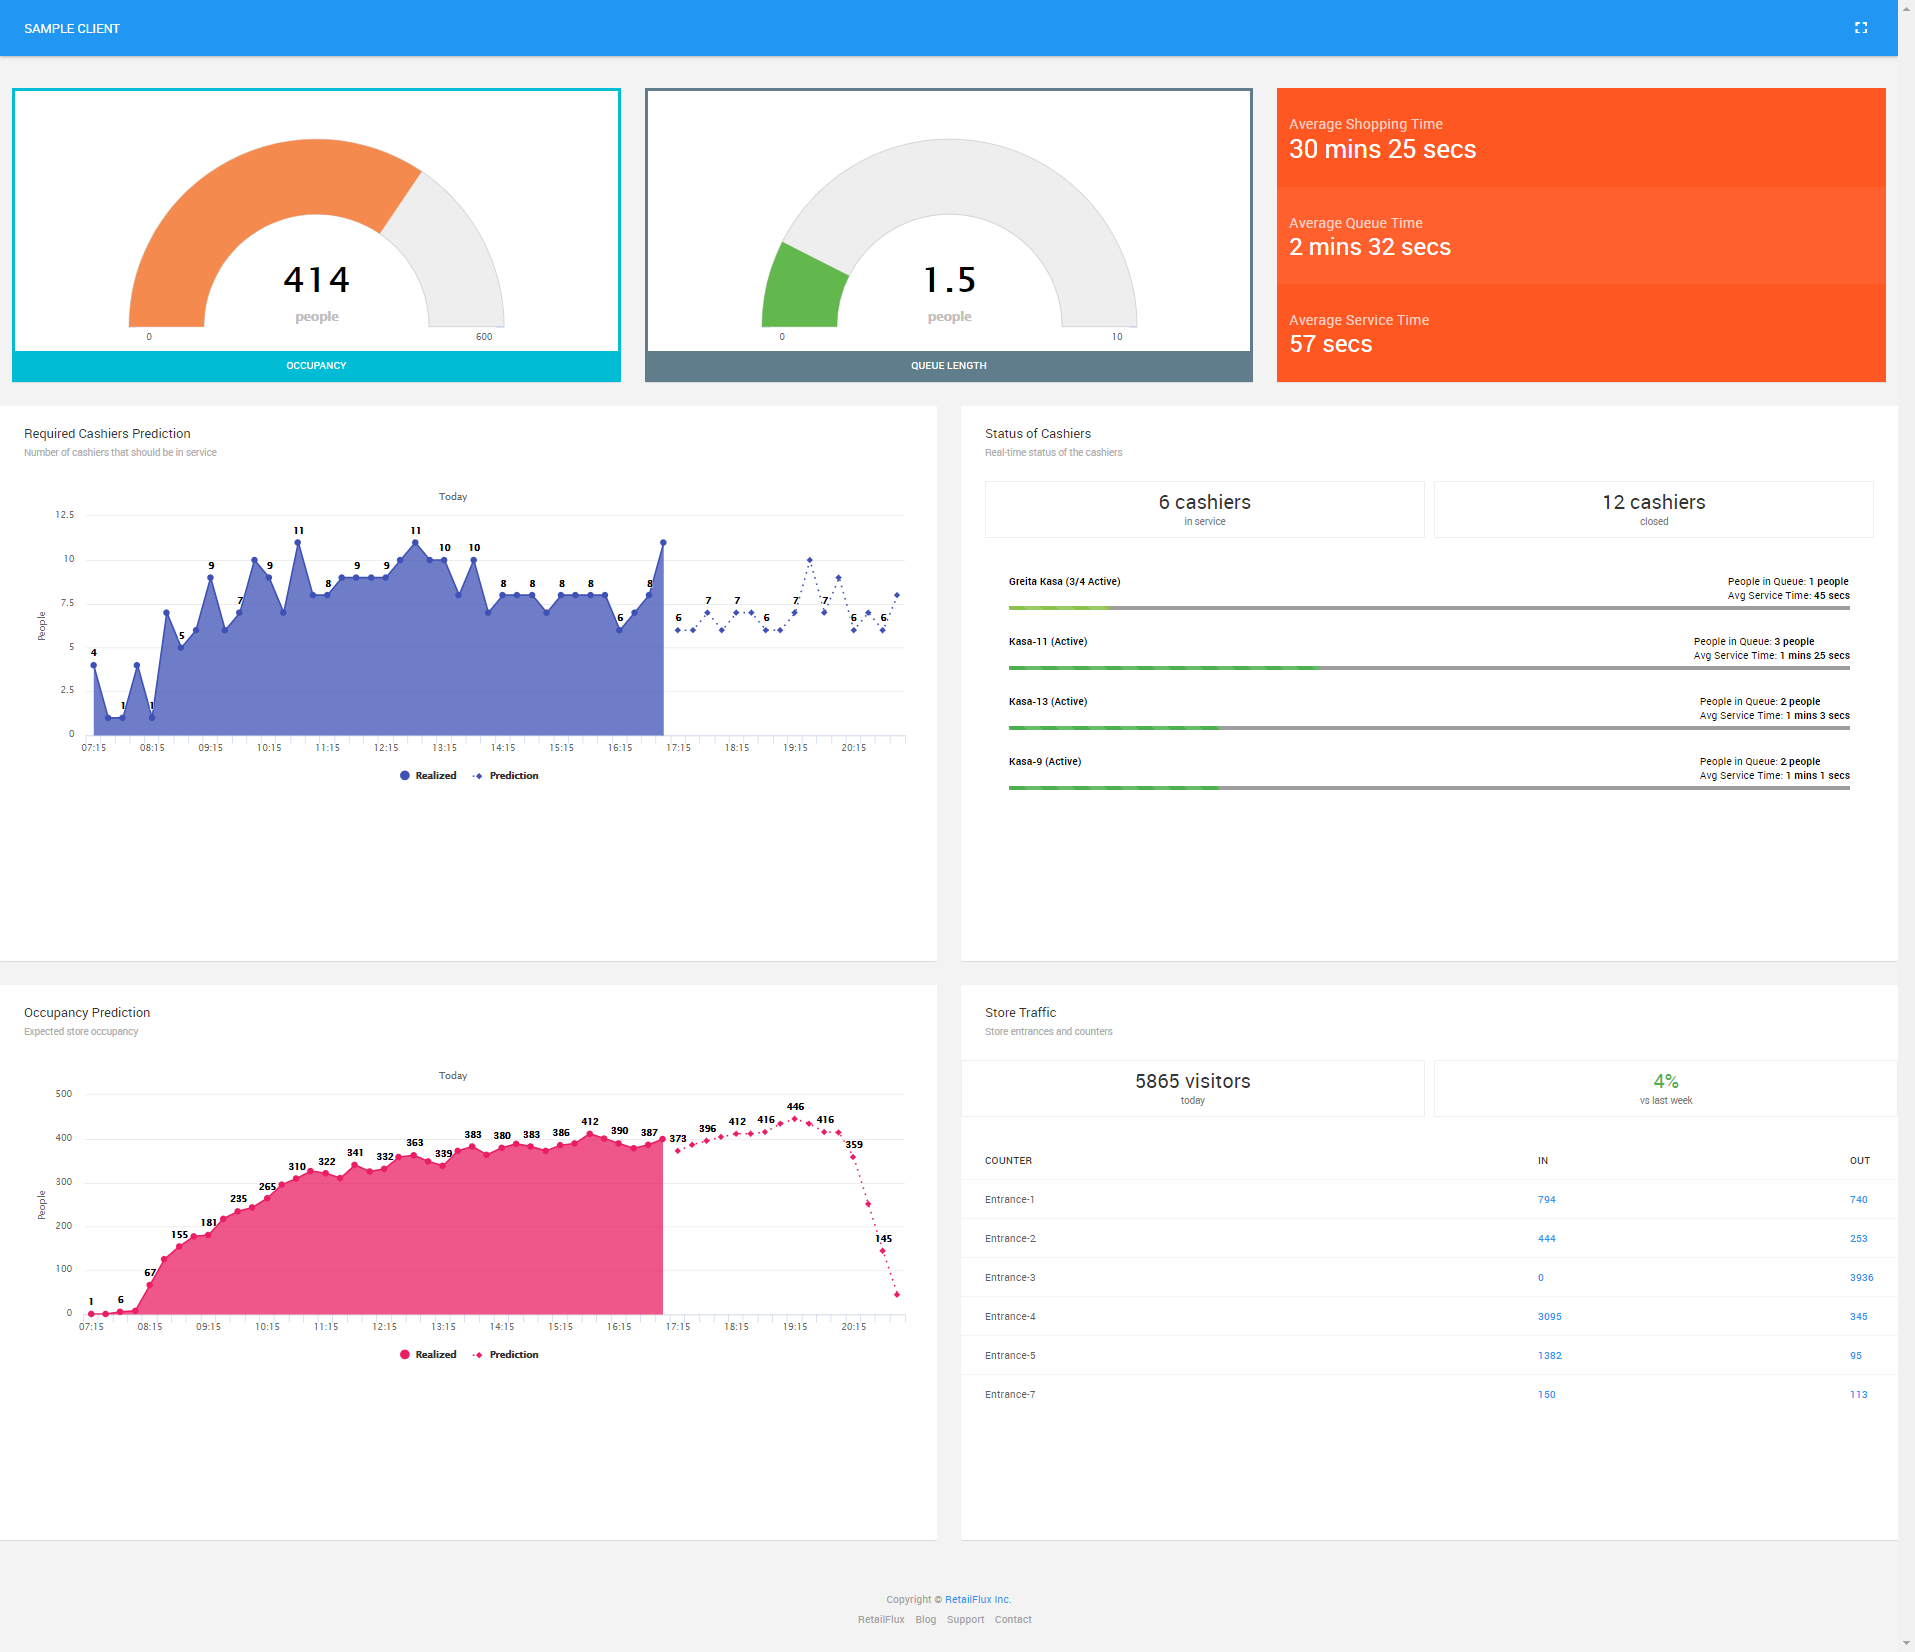
Task: Open the Blog footer link
Action: click(925, 1620)
